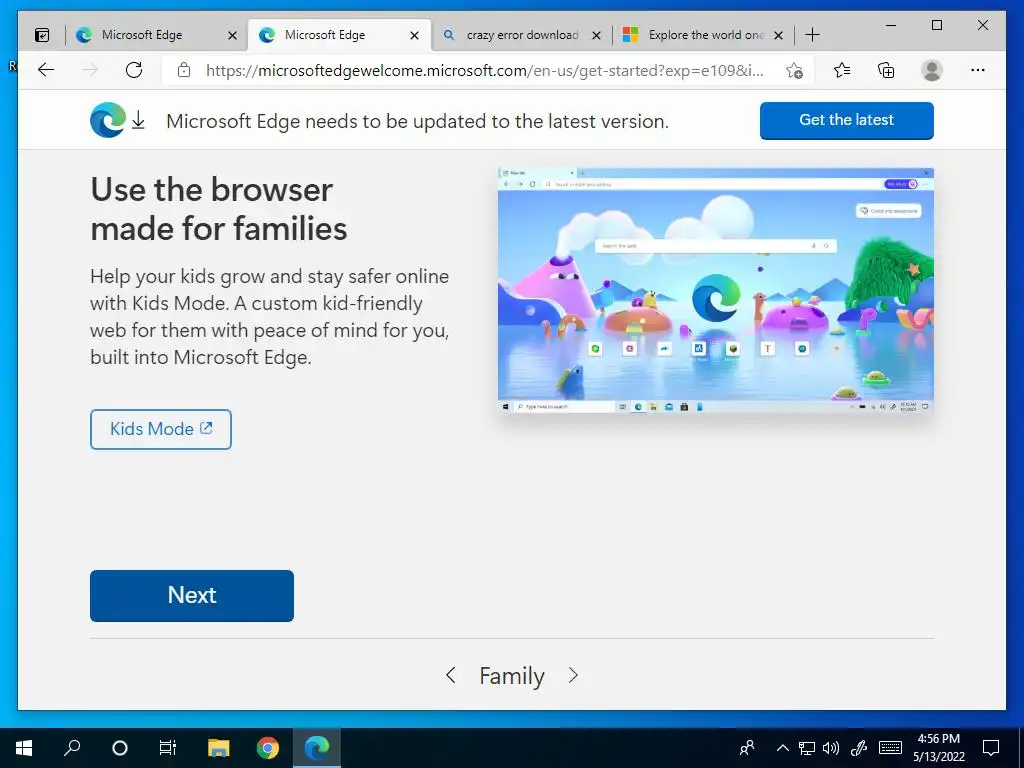1024x768 pixels.
Task: Go back with the browser back arrow
Action: (46, 70)
